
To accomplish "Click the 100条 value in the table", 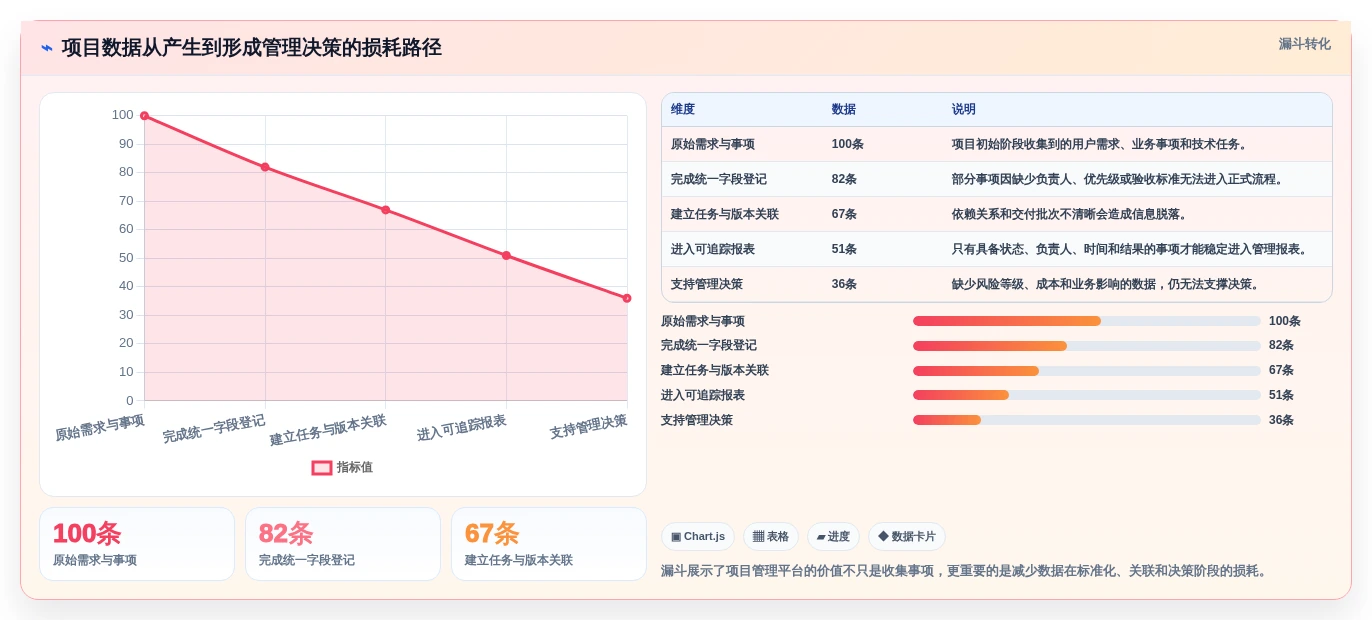I will [x=848, y=144].
